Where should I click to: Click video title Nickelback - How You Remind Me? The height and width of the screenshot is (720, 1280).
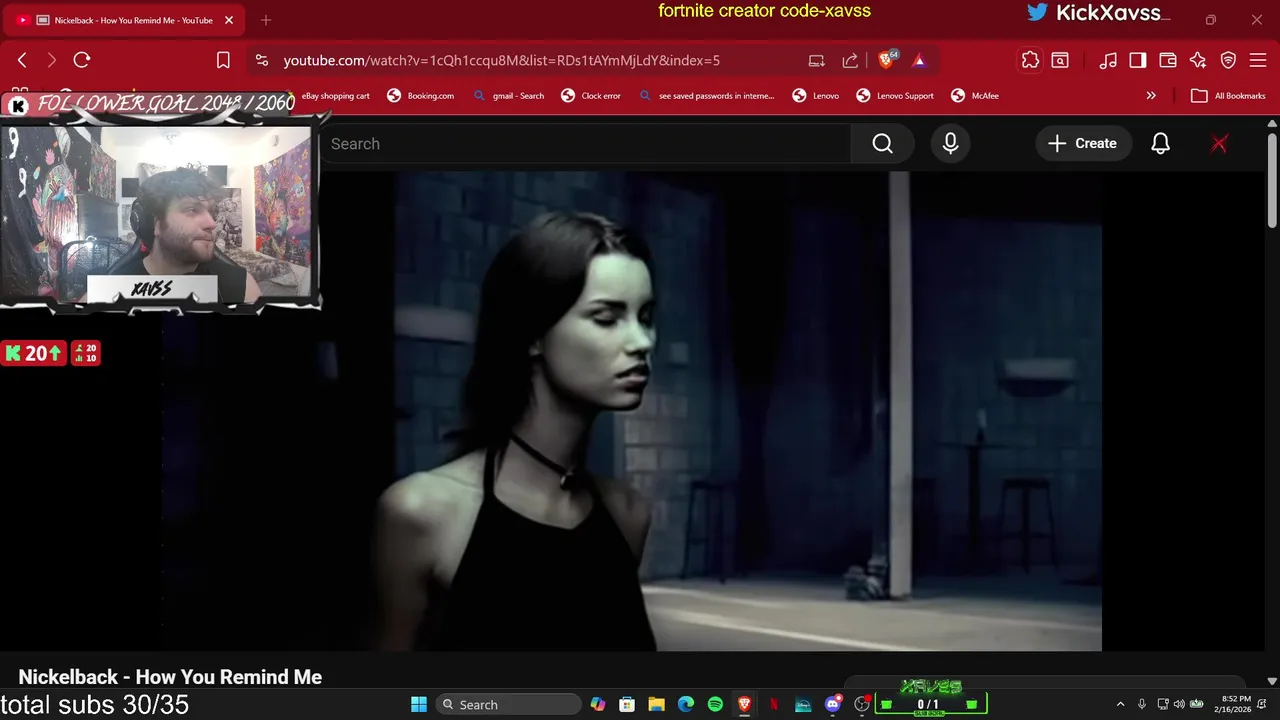(170, 677)
